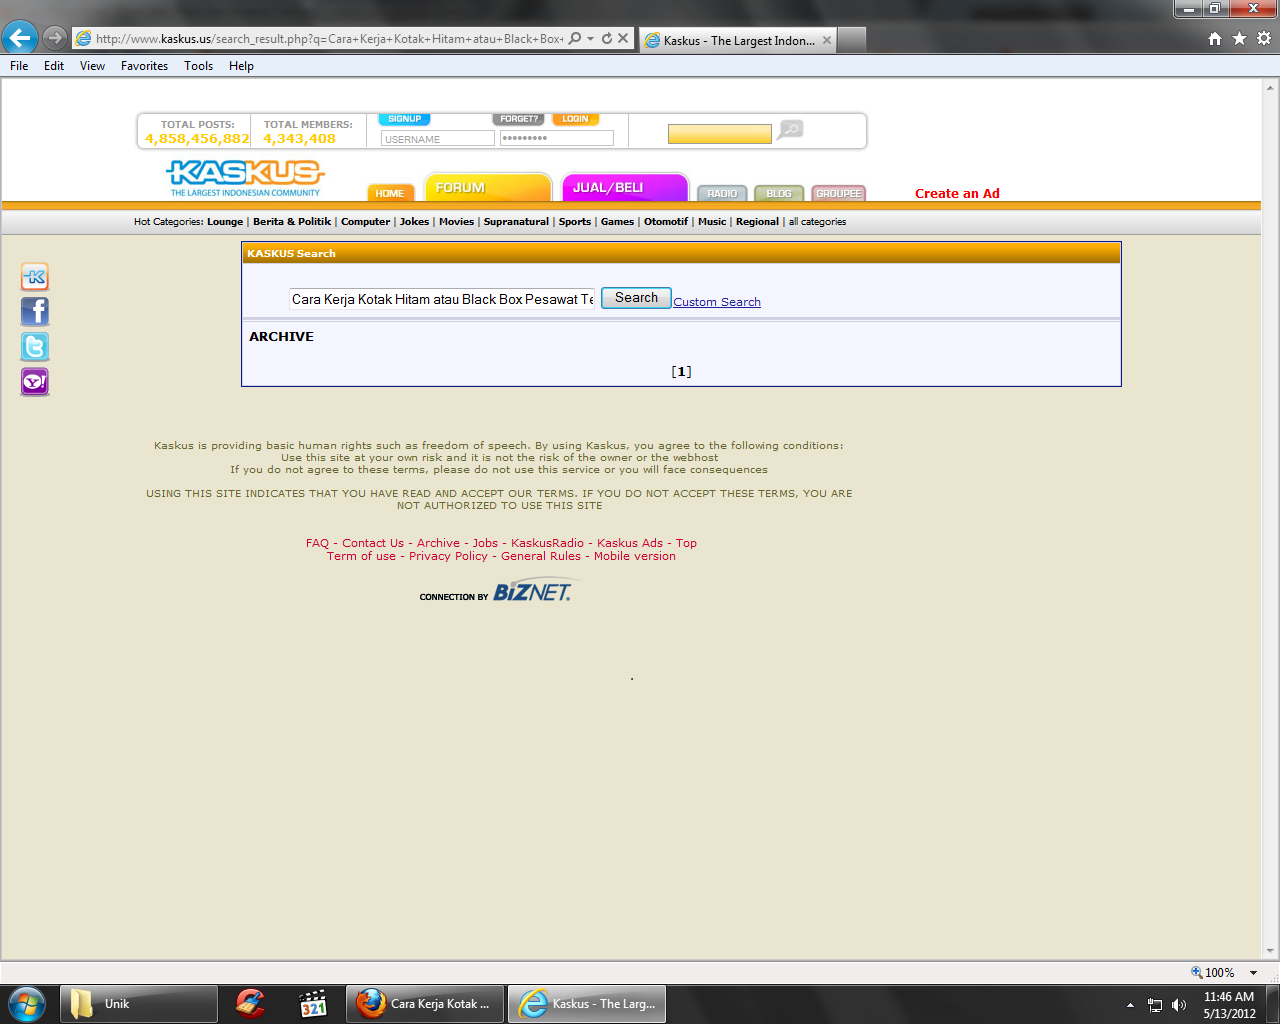Open the File menu
Viewport: 1280px width, 1024px height.
19,66
